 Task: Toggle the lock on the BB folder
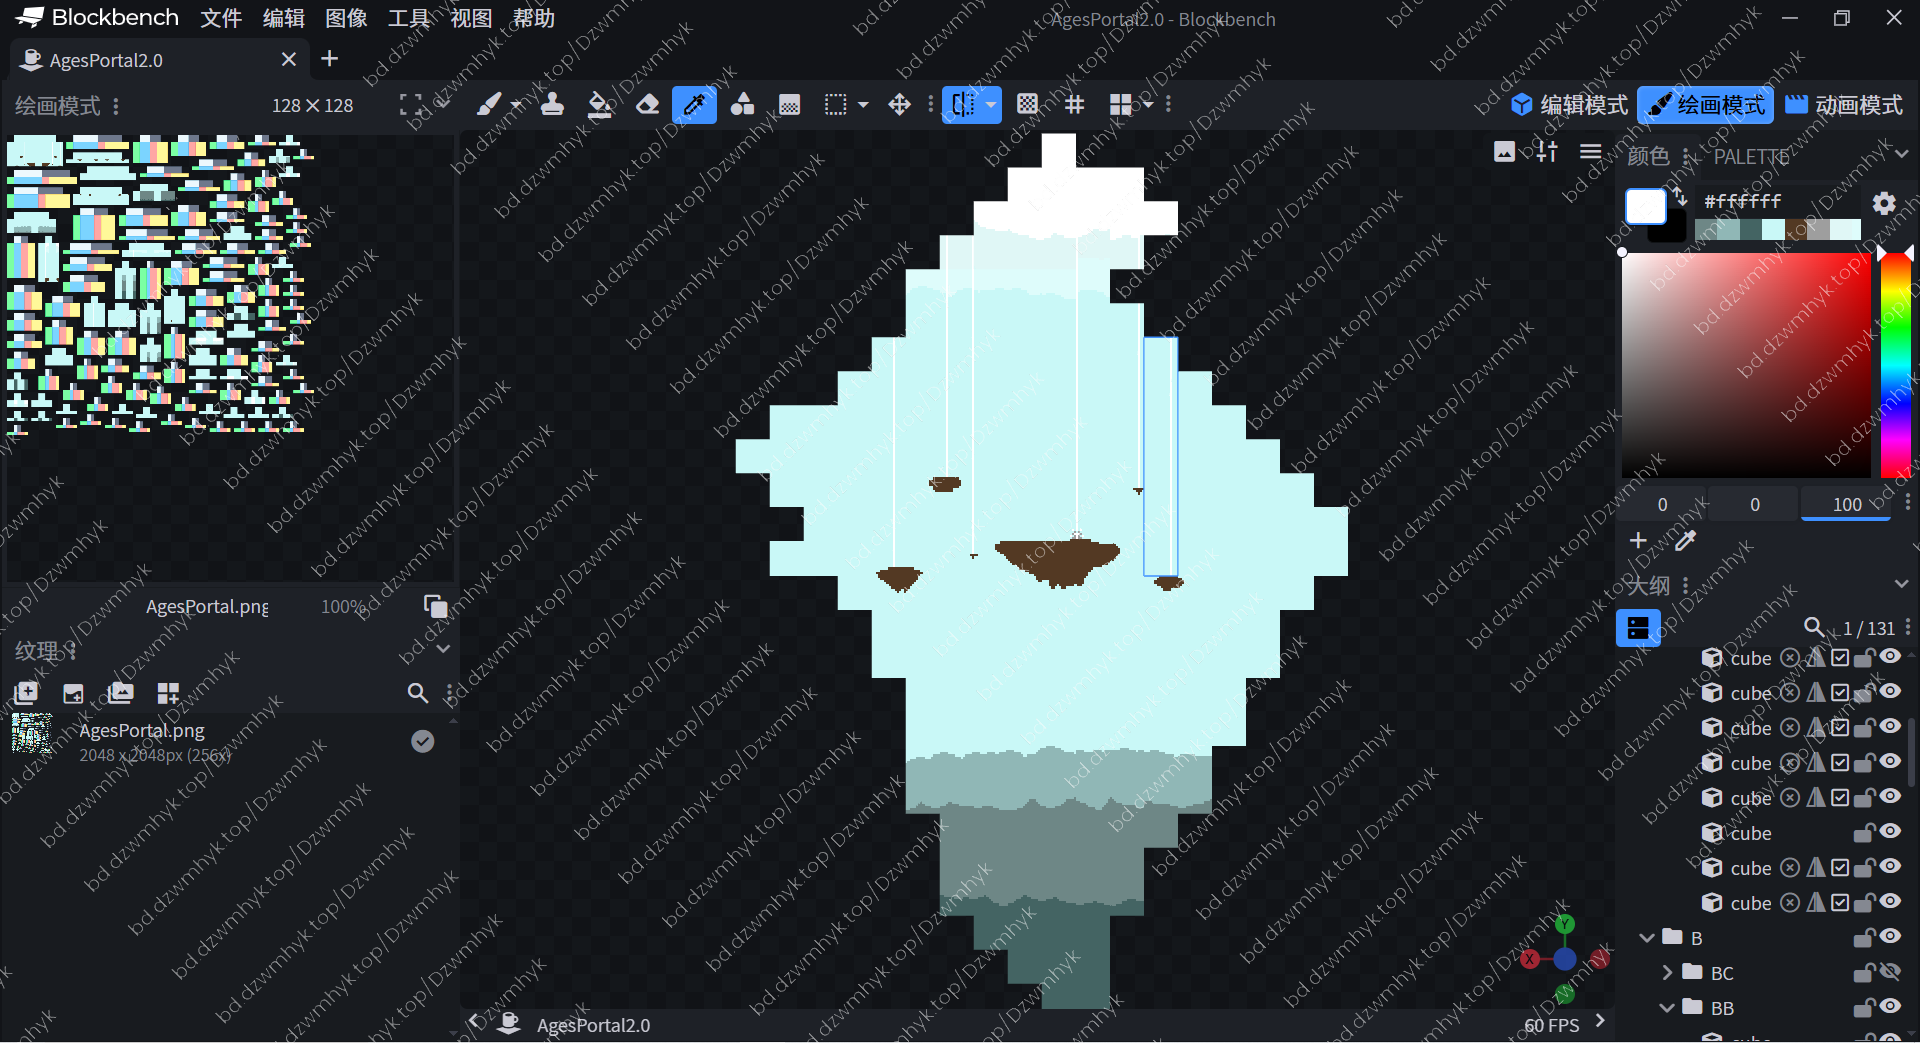(1863, 1008)
